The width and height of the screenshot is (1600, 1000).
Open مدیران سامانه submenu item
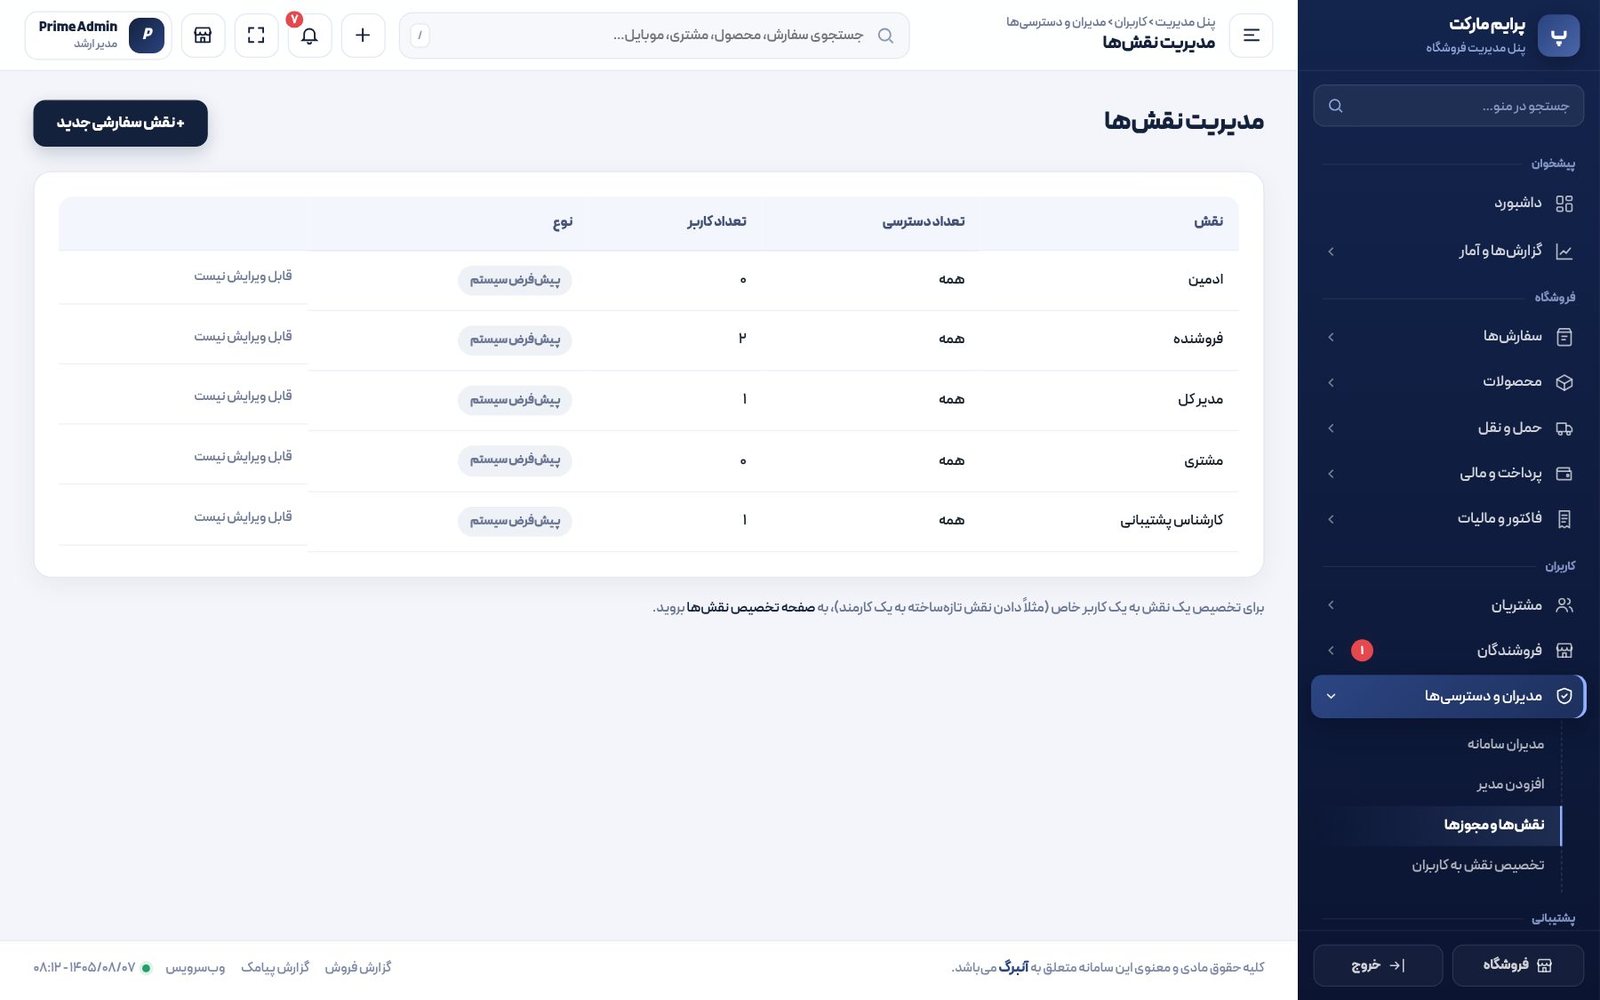[x=1505, y=744]
